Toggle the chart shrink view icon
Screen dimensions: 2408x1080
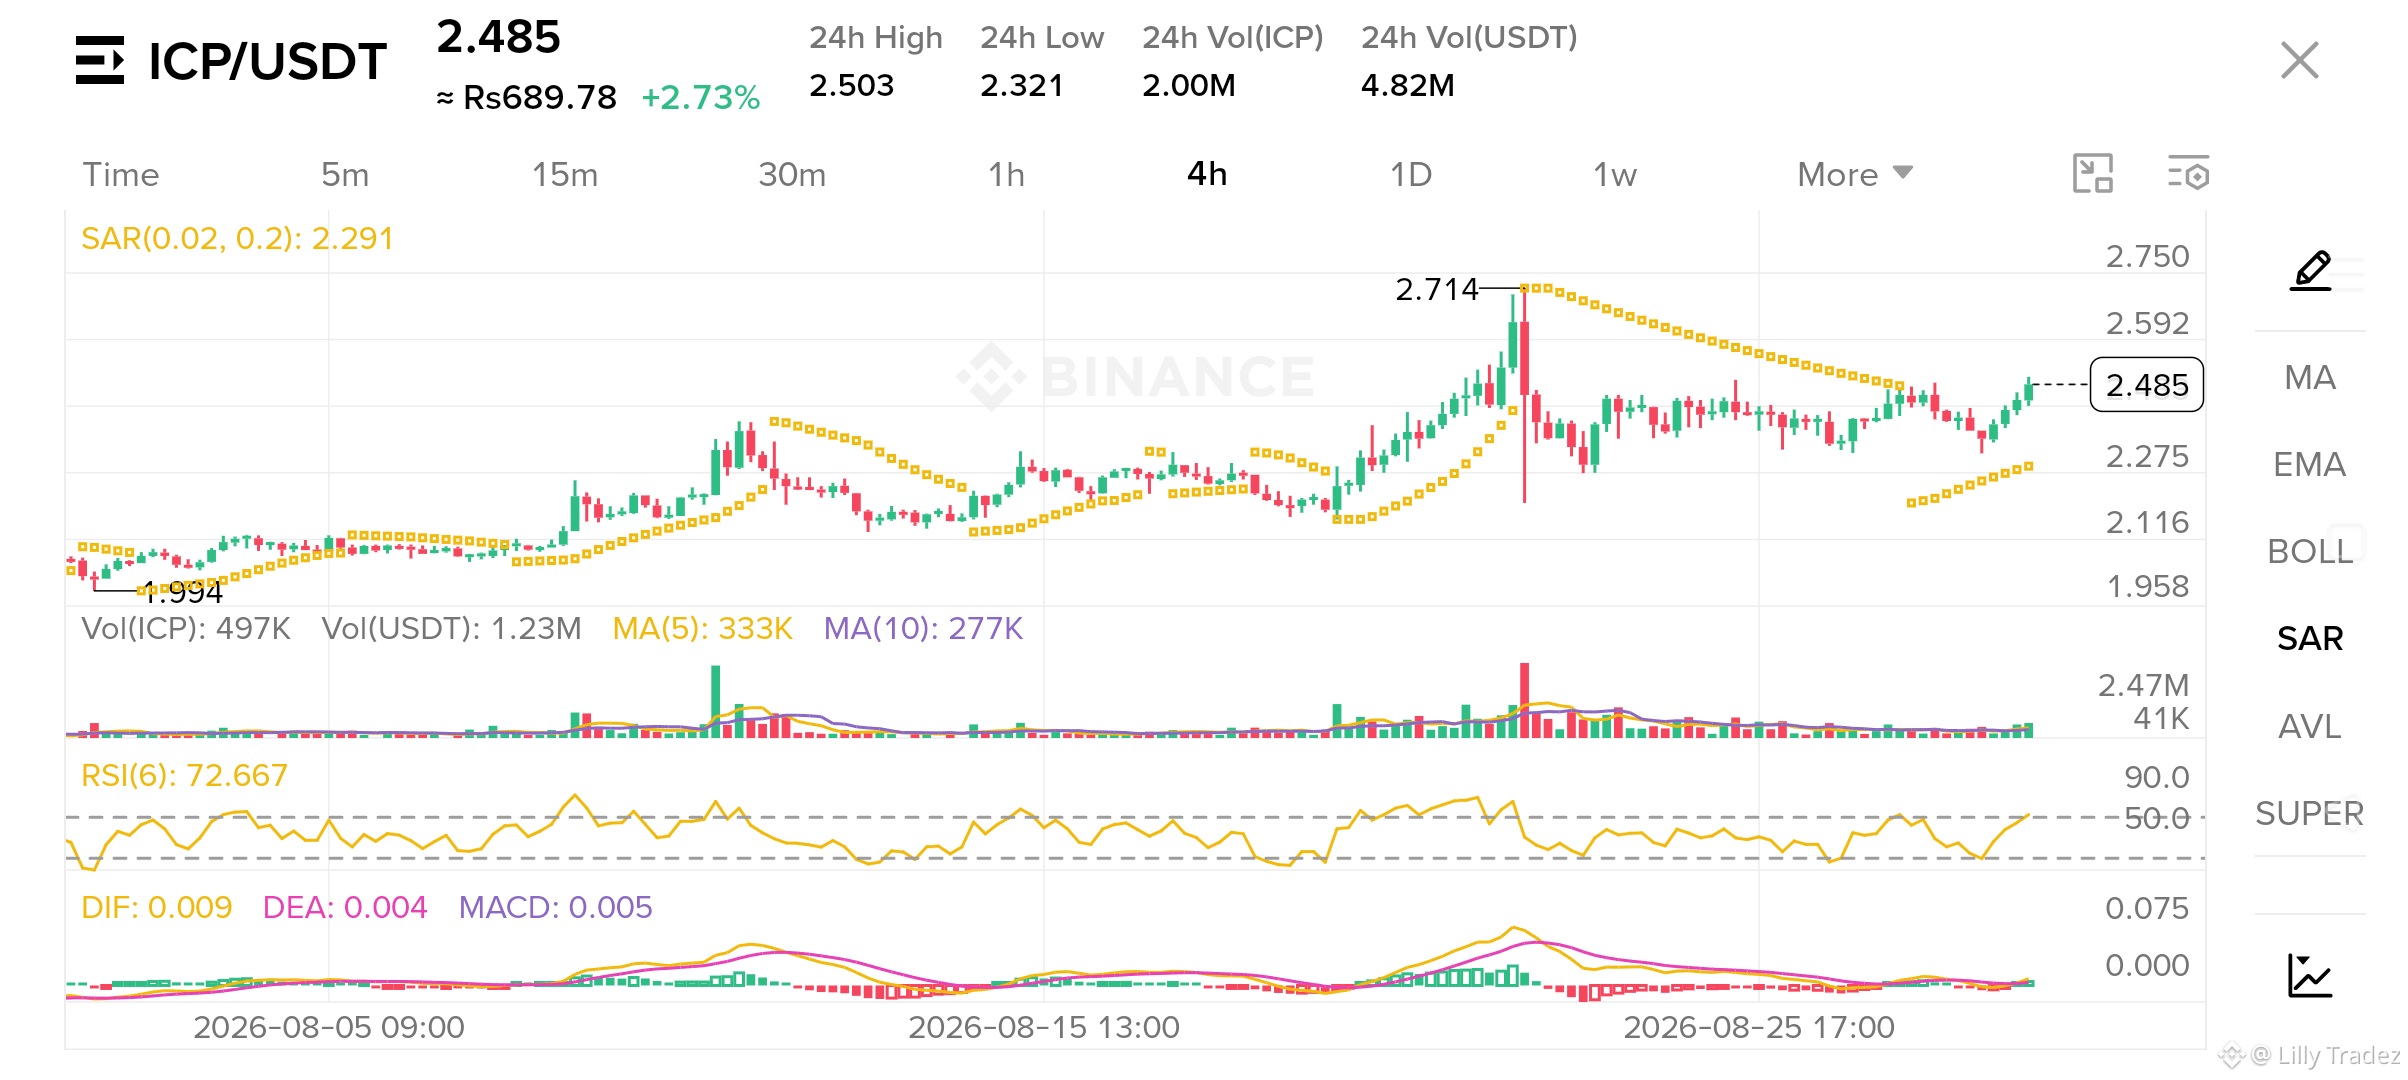coord(2093,173)
